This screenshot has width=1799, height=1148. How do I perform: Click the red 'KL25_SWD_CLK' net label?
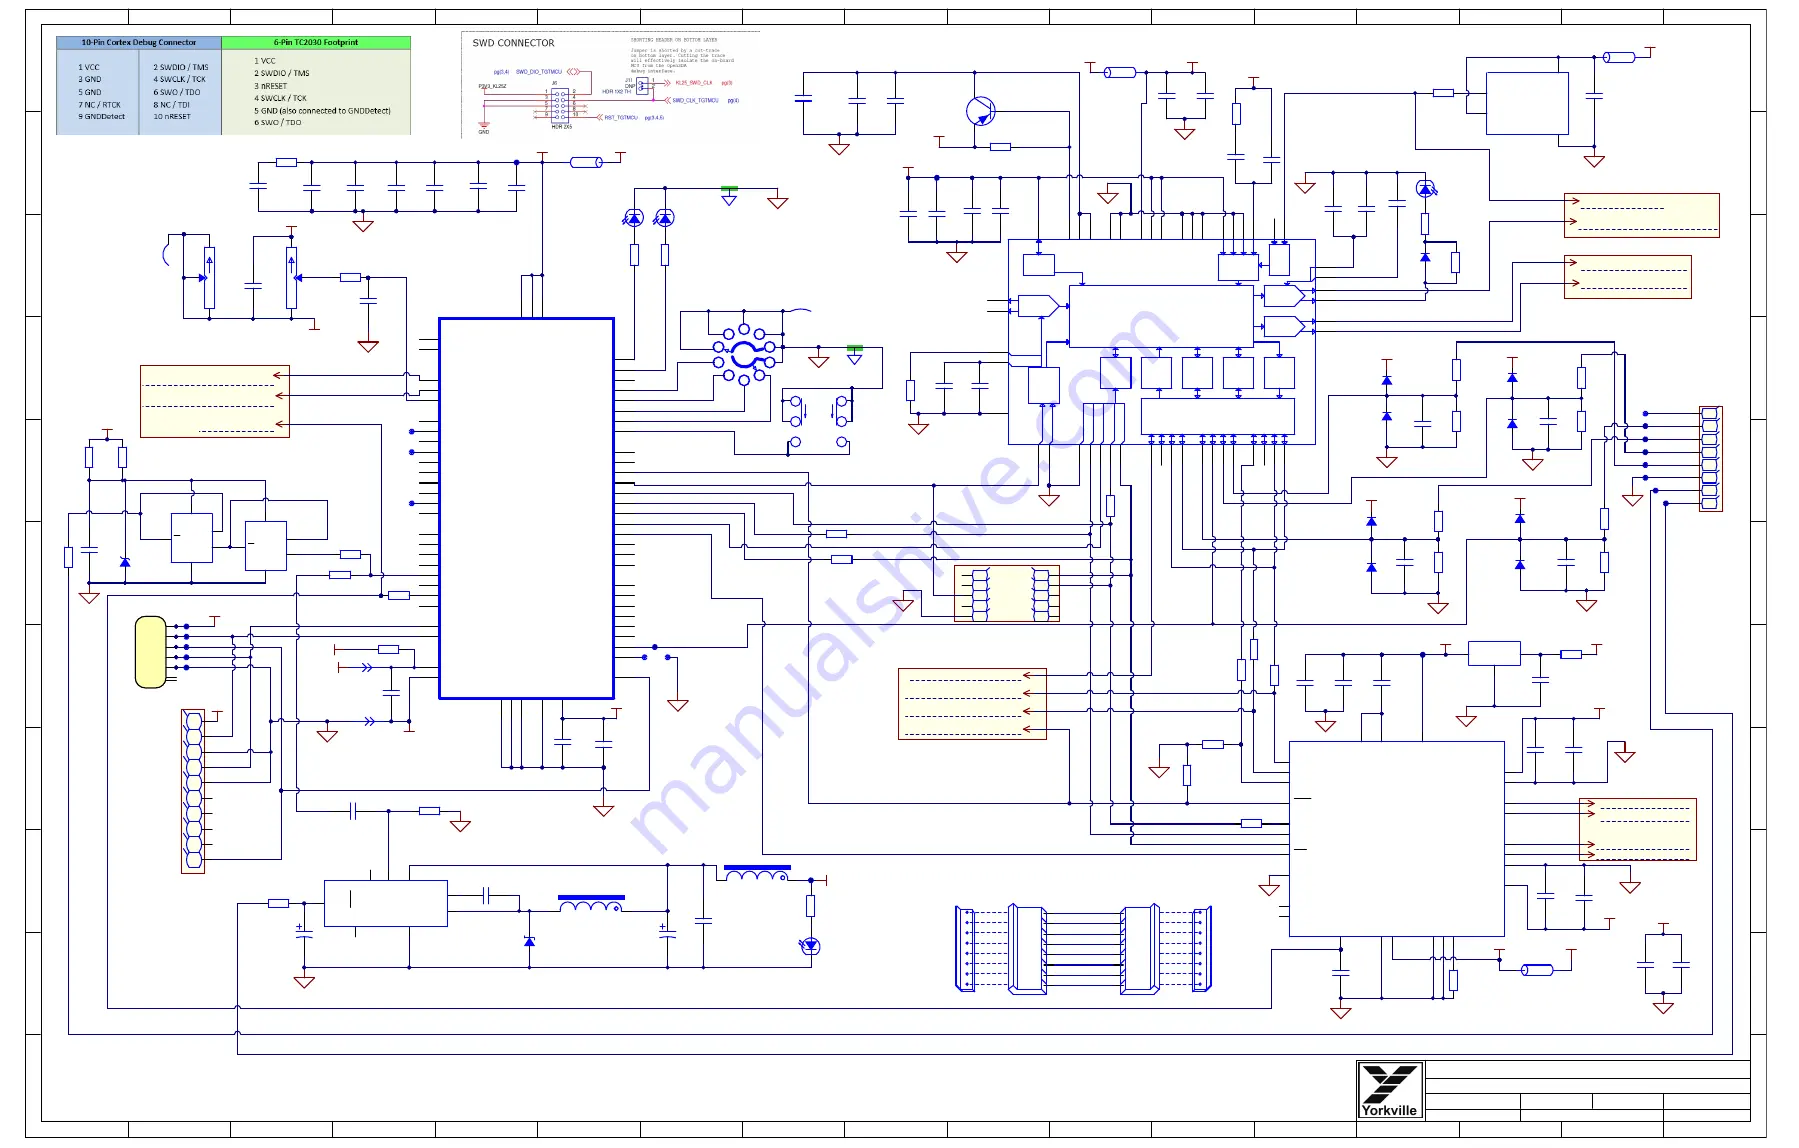[694, 83]
